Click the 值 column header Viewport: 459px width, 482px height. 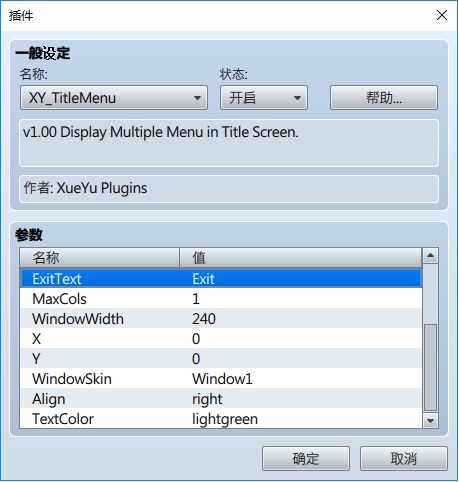(x=301, y=258)
